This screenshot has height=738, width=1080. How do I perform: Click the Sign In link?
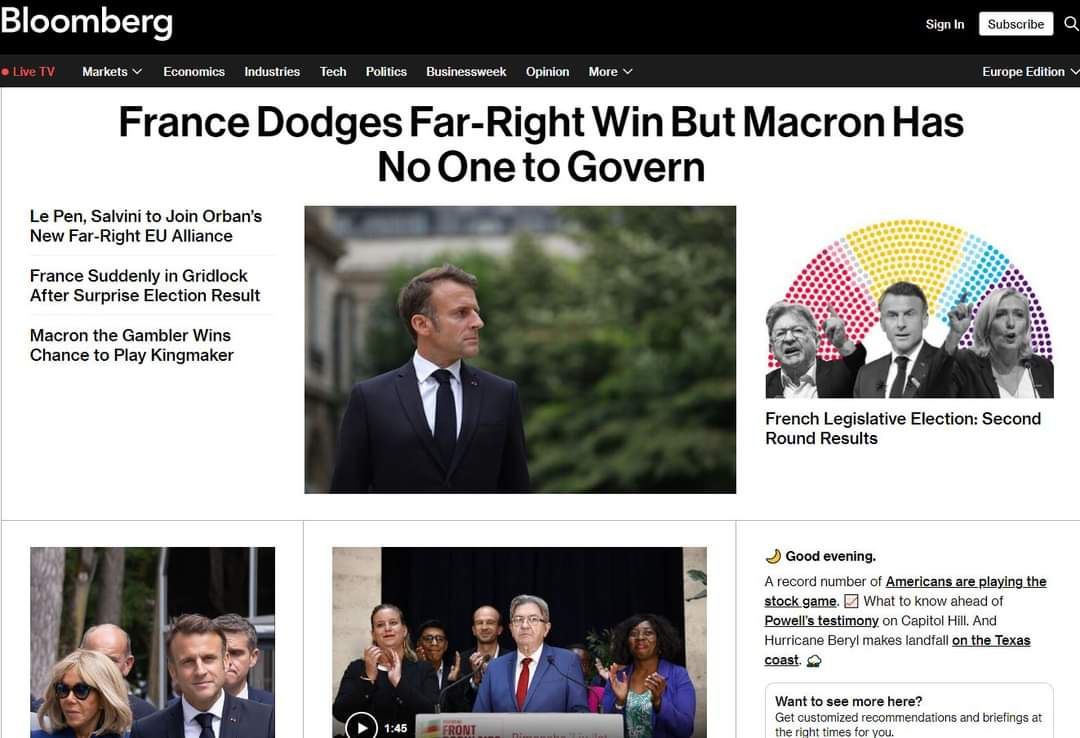[x=945, y=24]
